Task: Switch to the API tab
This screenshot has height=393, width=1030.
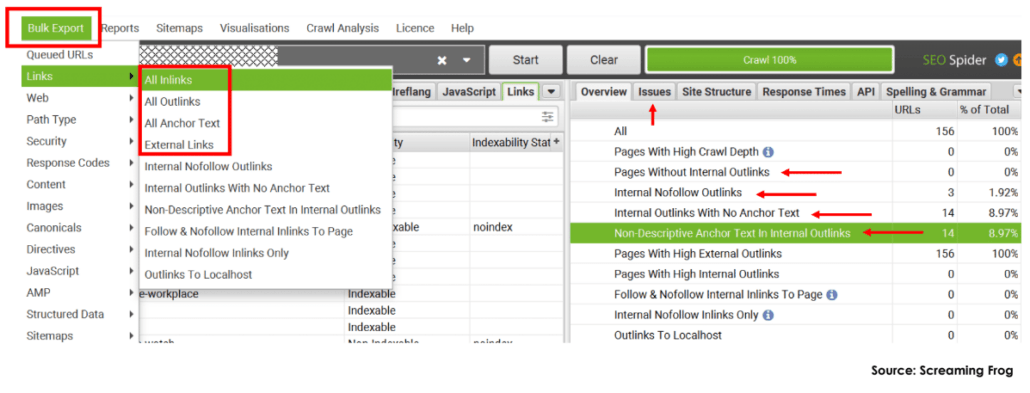Action: [x=865, y=92]
